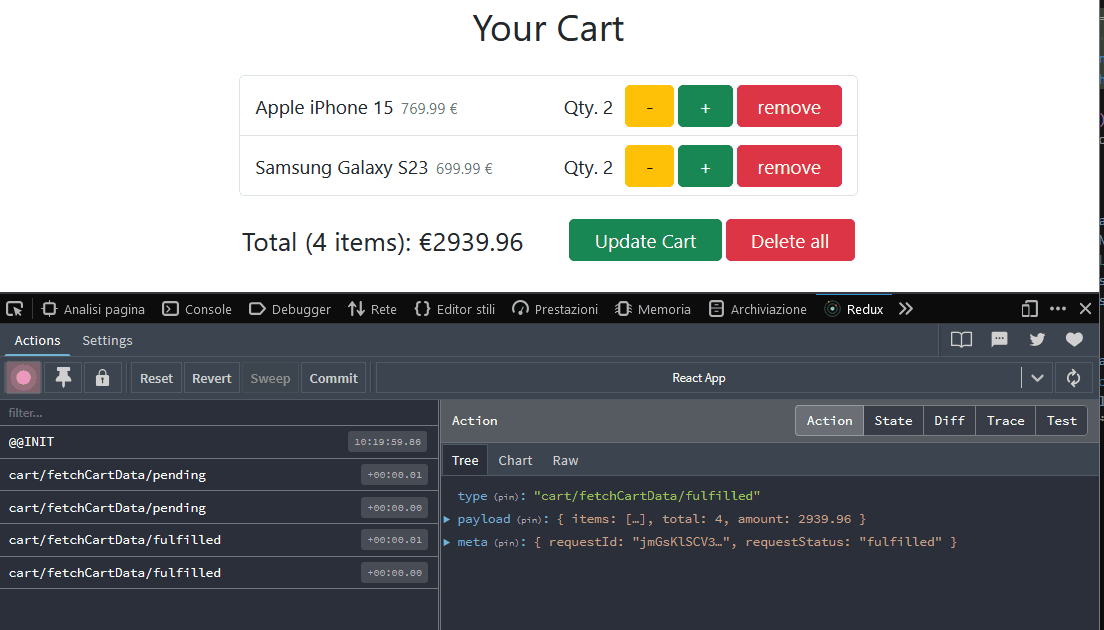Open the React App instance dropdown
1104x630 pixels.
[x=698, y=378]
